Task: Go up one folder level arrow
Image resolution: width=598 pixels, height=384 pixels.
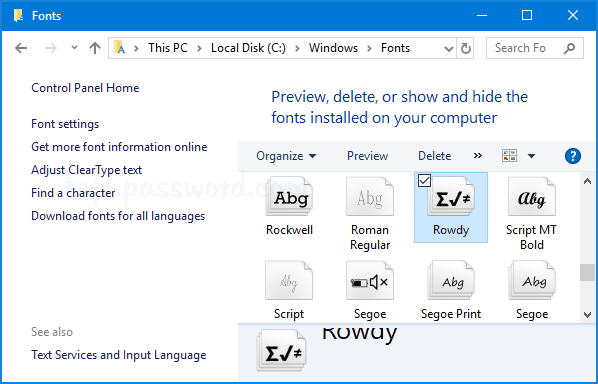Action: pos(95,48)
